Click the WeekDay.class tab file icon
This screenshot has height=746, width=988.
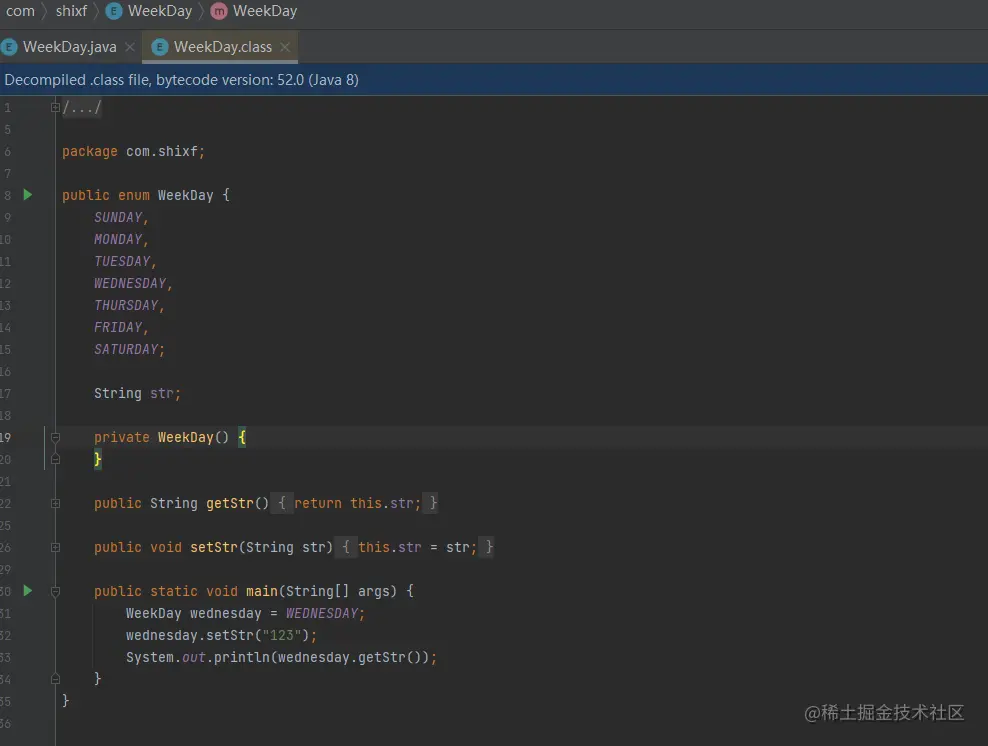click(160, 47)
